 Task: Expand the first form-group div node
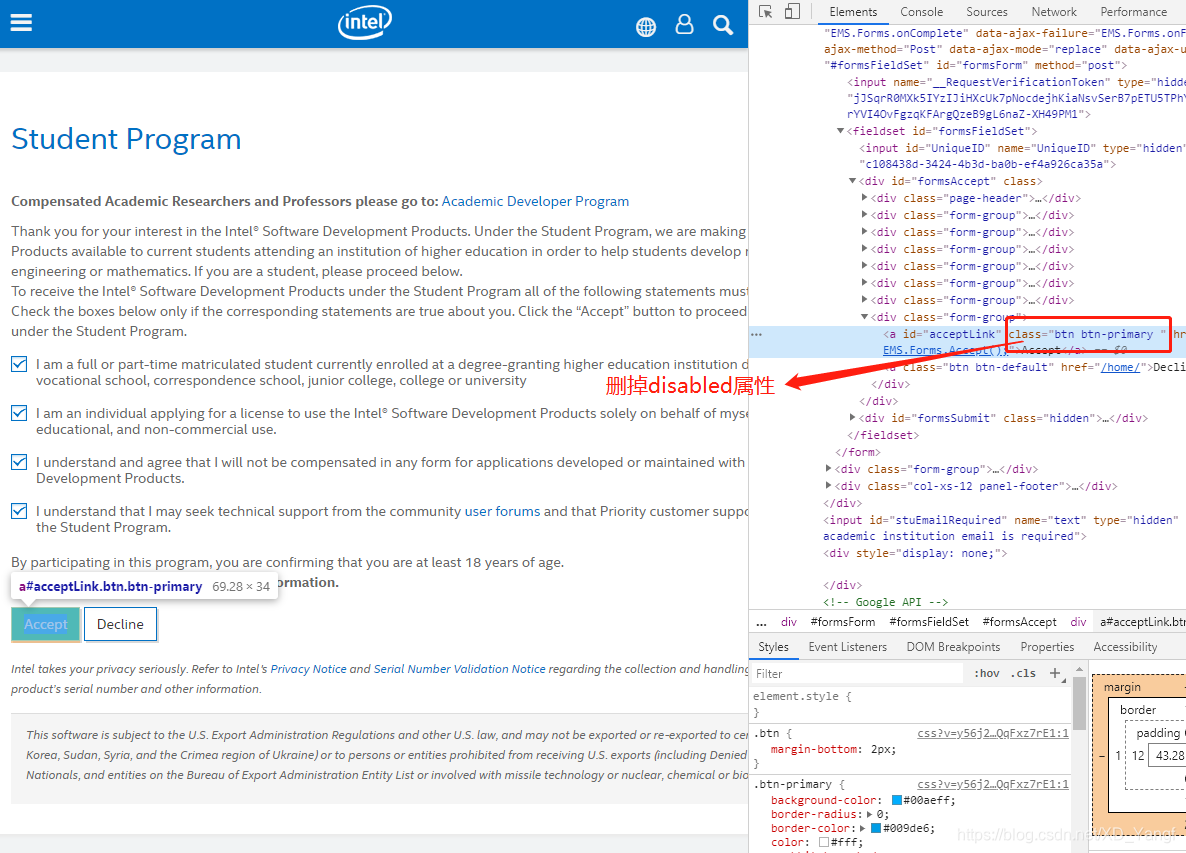pyautogui.click(x=865, y=215)
